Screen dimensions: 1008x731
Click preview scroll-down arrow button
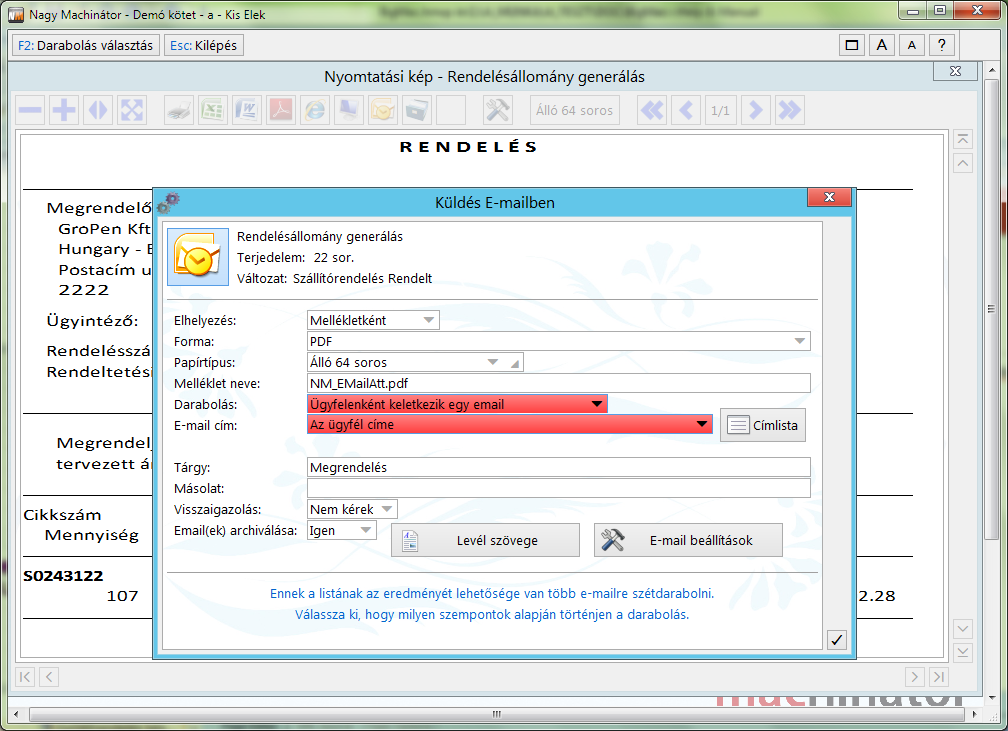coord(962,628)
